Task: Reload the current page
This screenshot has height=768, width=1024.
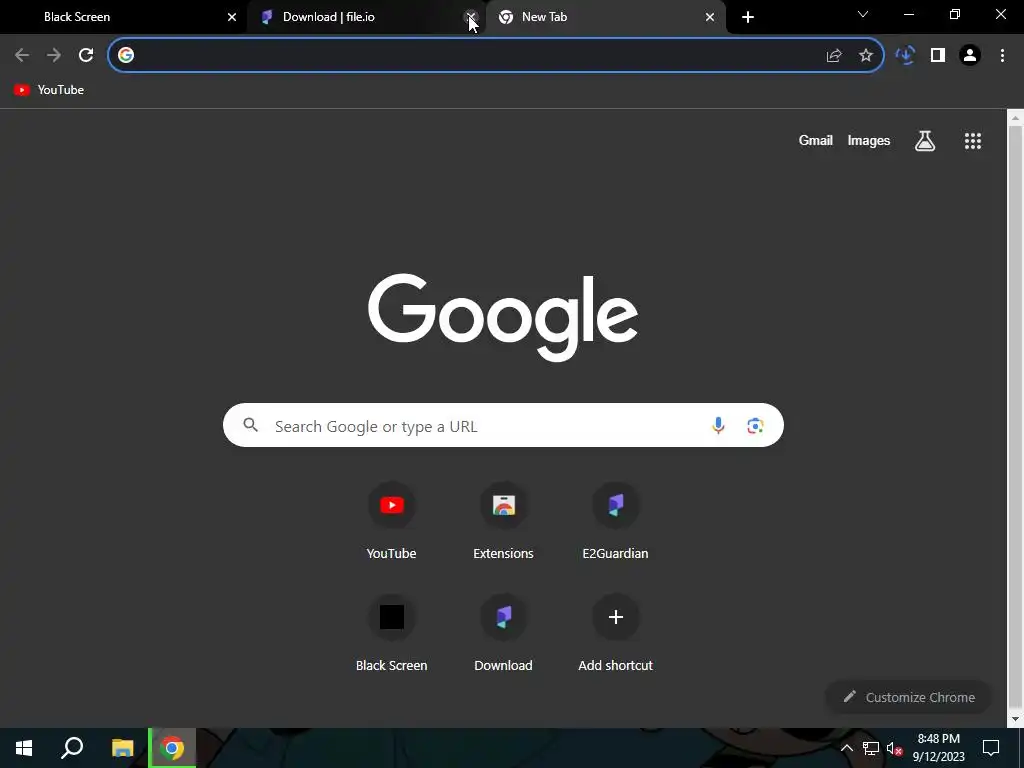Action: pyautogui.click(x=86, y=56)
